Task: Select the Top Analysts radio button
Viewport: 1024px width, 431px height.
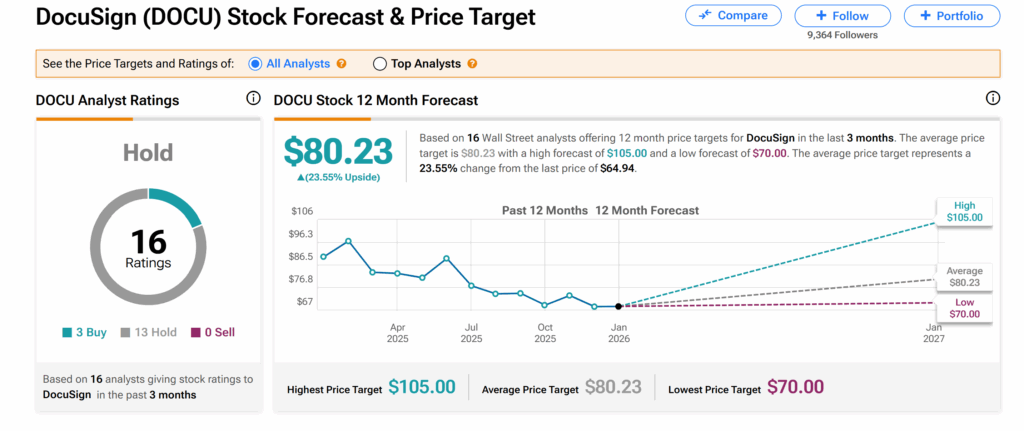Action: [380, 64]
